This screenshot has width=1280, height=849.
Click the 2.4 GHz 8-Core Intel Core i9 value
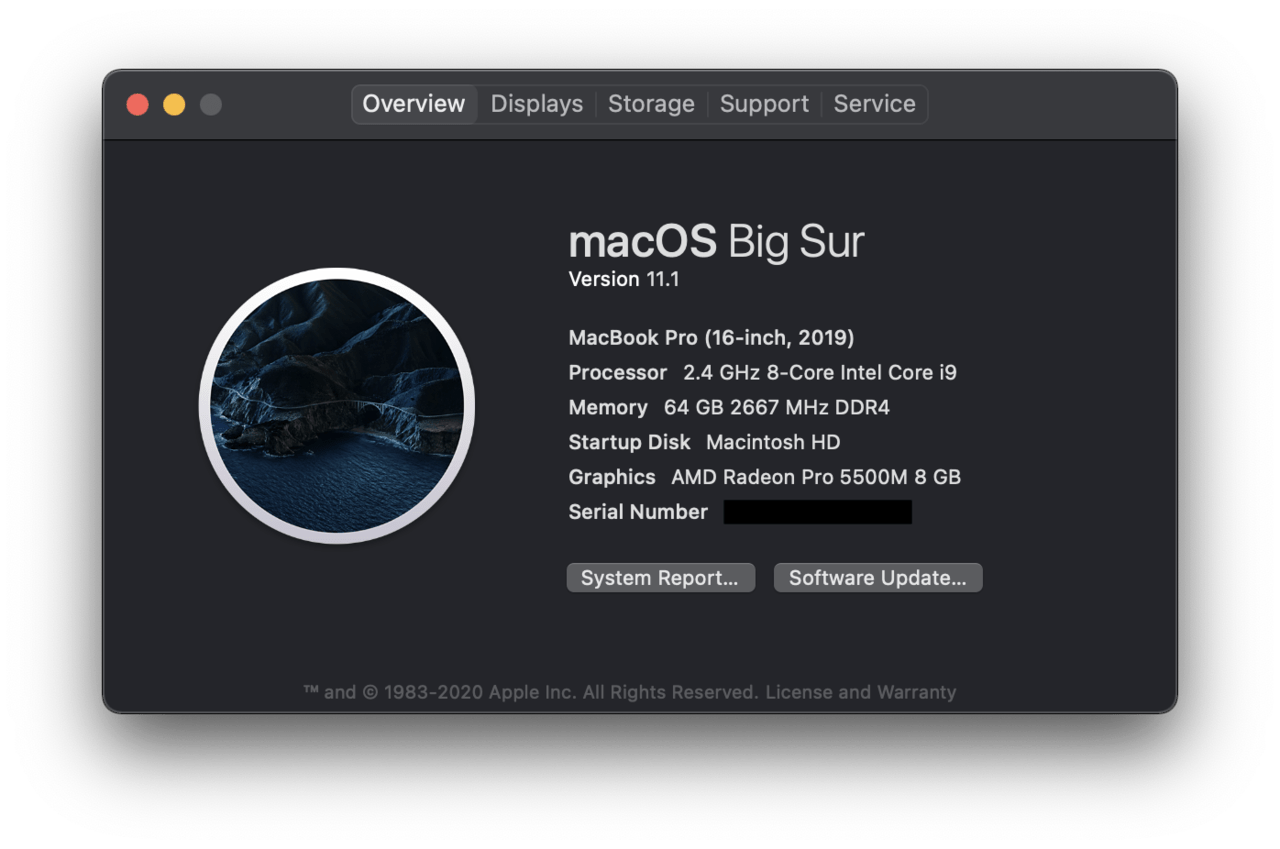pos(820,373)
